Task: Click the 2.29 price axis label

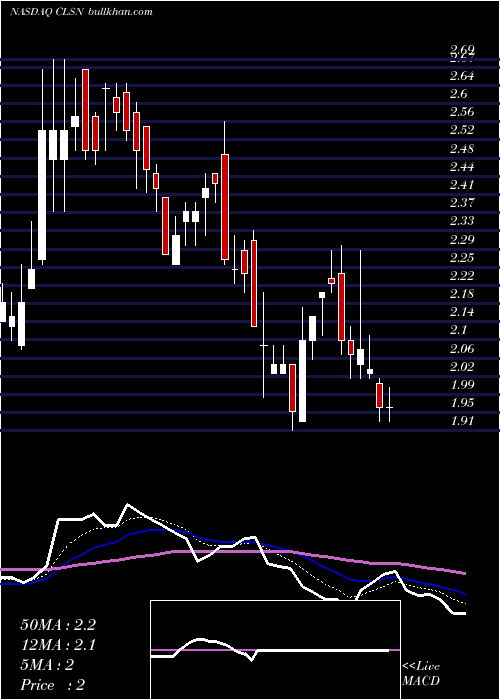Action: [462, 240]
